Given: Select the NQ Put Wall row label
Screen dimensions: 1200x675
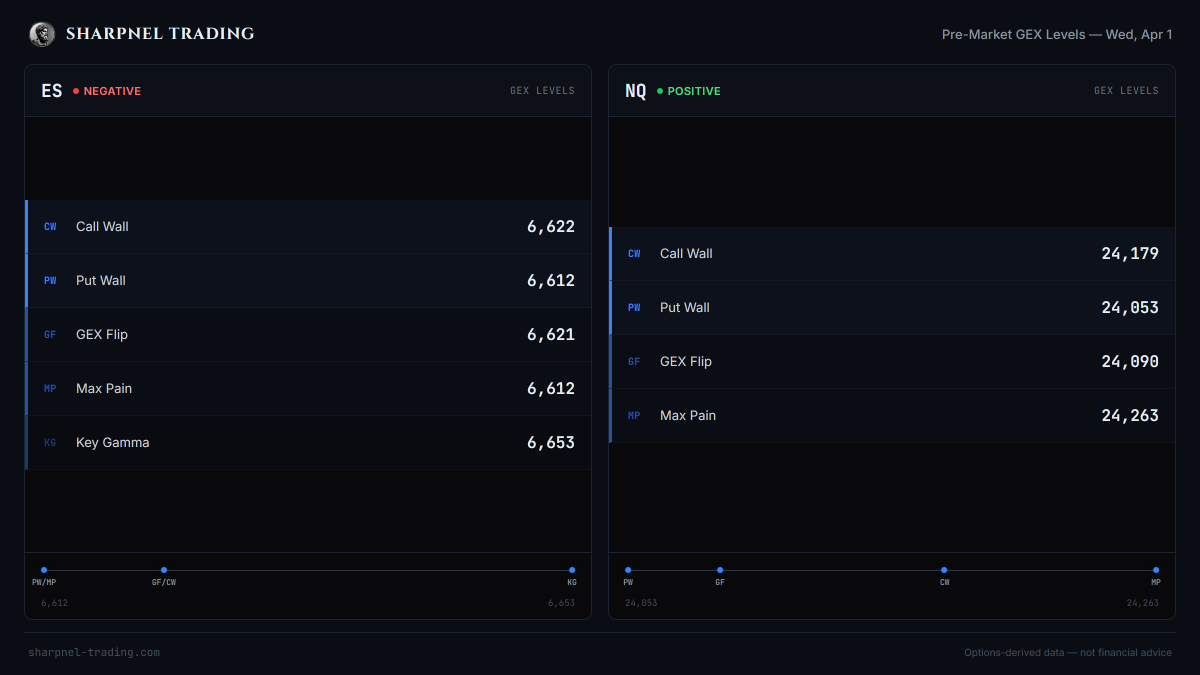Looking at the screenshot, I should pos(685,308).
